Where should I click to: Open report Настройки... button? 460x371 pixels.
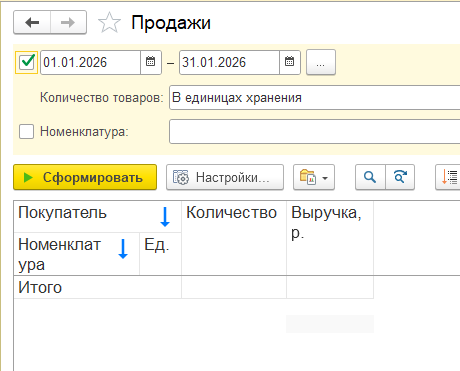click(x=225, y=177)
